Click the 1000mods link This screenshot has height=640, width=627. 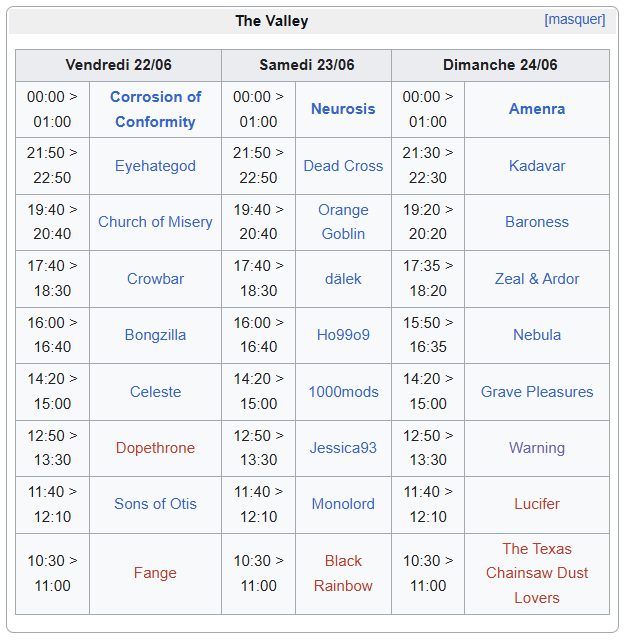pos(343,392)
